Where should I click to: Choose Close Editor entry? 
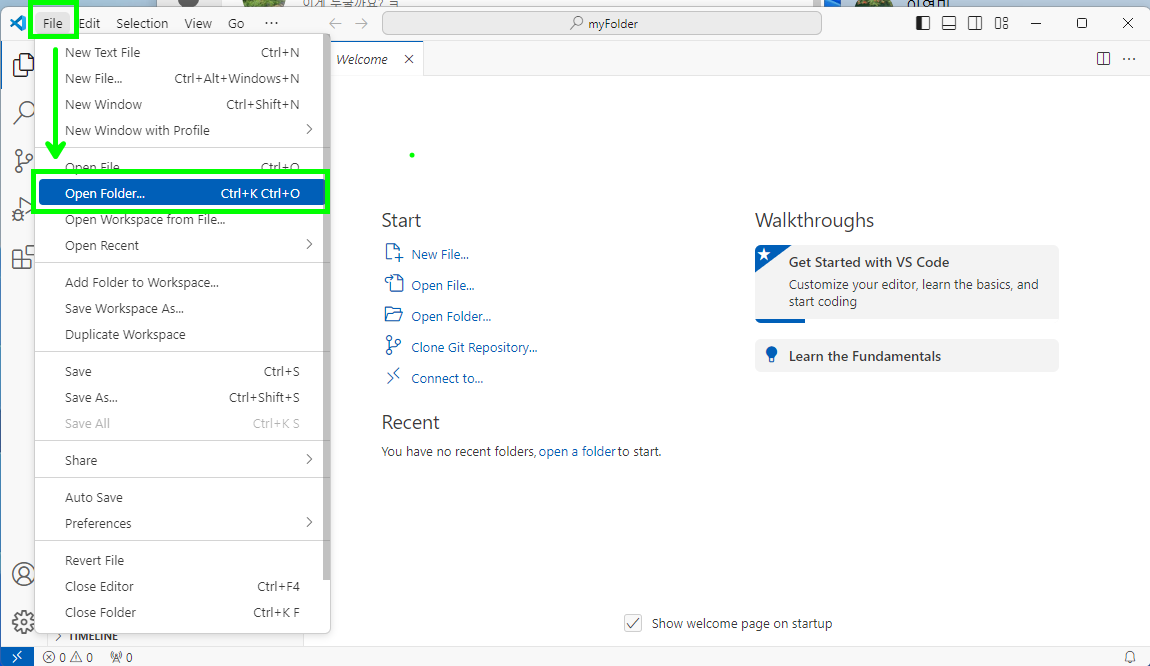coord(180,587)
